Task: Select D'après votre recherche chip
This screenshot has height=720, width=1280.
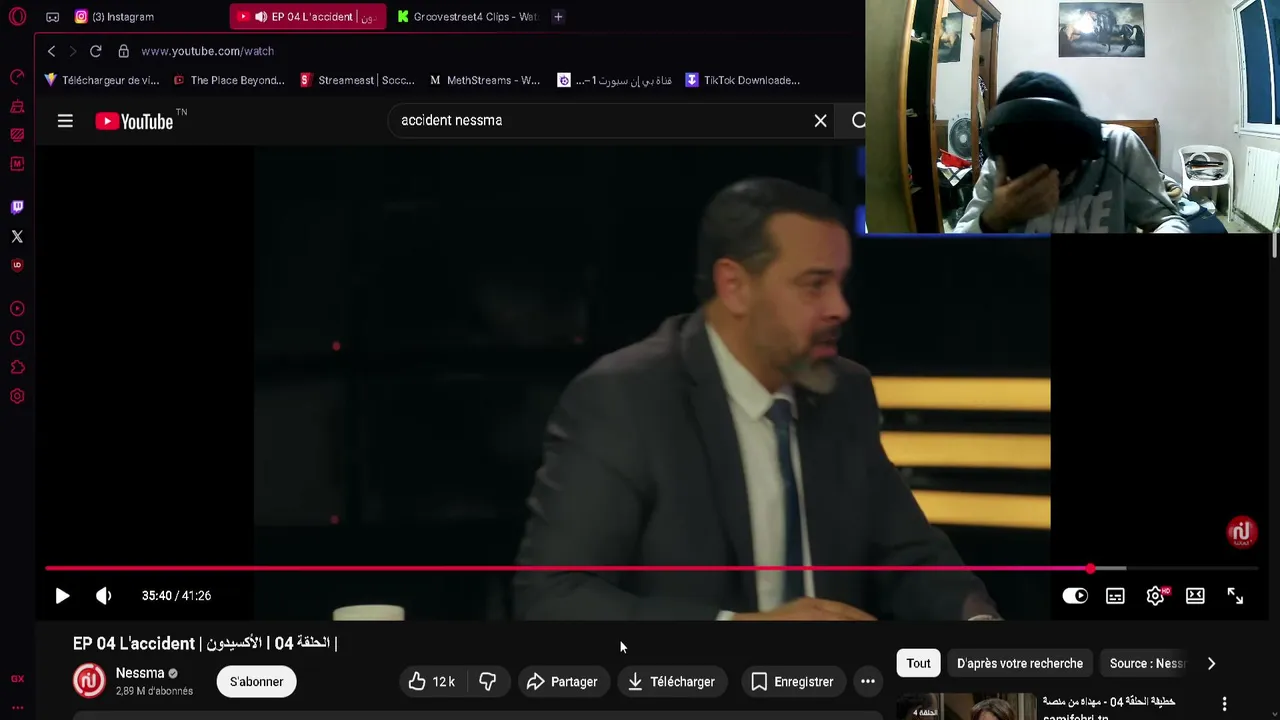Action: coord(1020,663)
